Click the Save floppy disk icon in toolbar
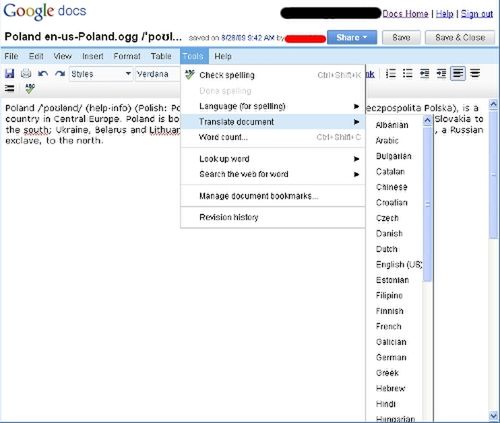The width and height of the screenshot is (500, 423). [9, 74]
